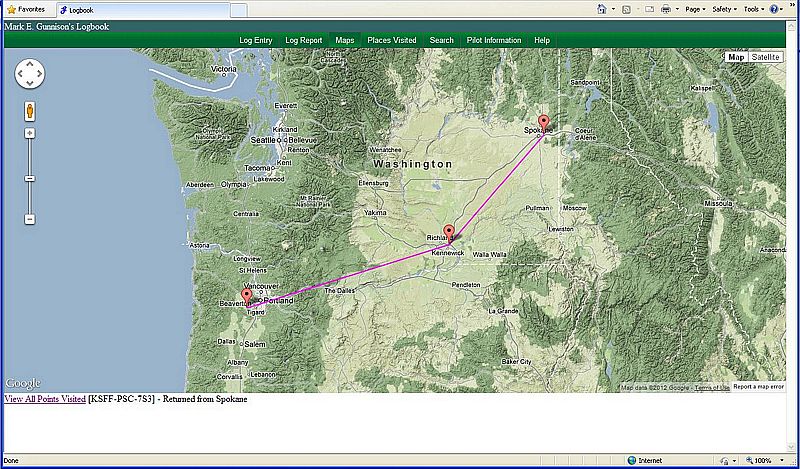
Task: Open the Page dropdown menu
Action: tap(695, 9)
